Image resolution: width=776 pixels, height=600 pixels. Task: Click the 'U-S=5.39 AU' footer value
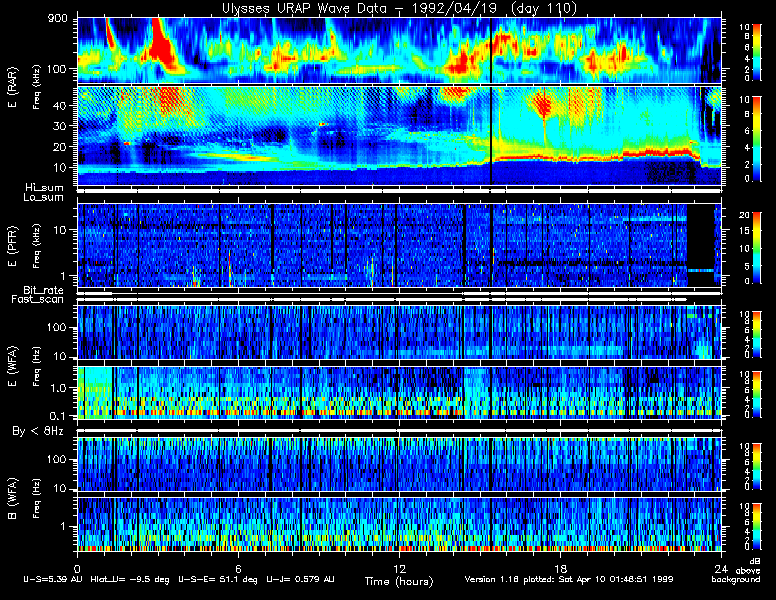pyautogui.click(x=53, y=579)
